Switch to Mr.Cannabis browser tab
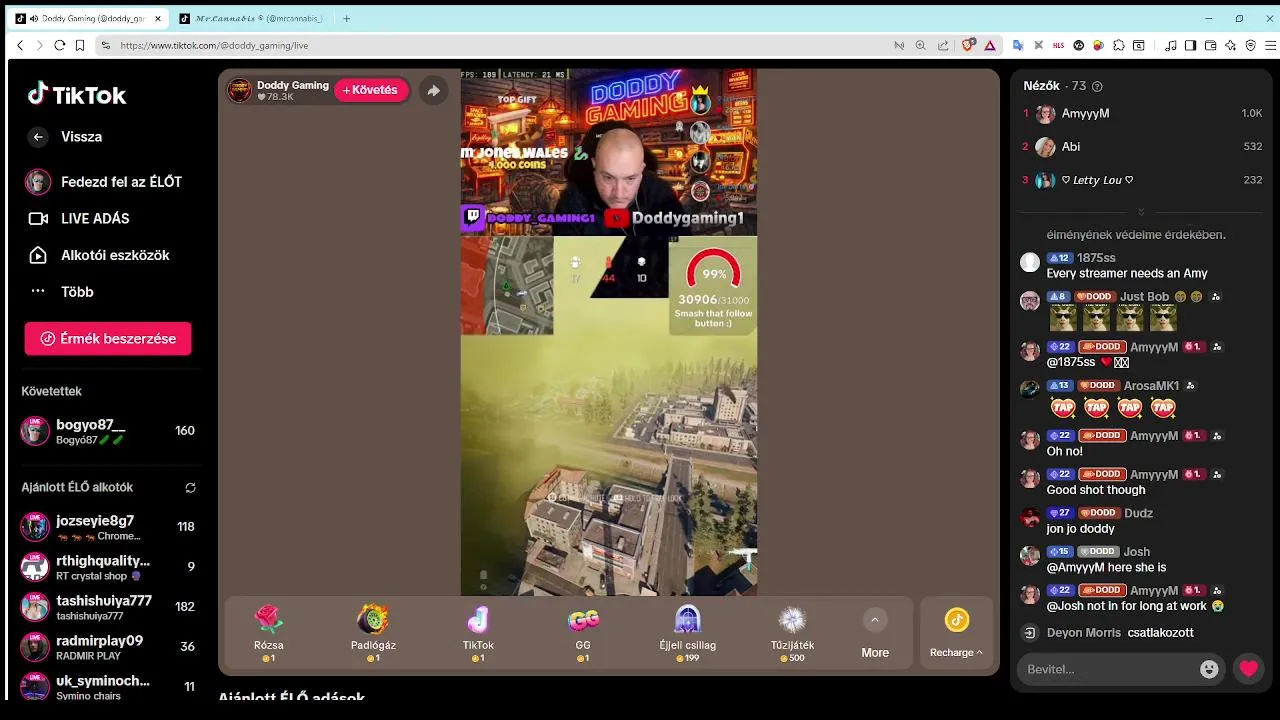Screen dimensions: 1280x720 click(250, 18)
